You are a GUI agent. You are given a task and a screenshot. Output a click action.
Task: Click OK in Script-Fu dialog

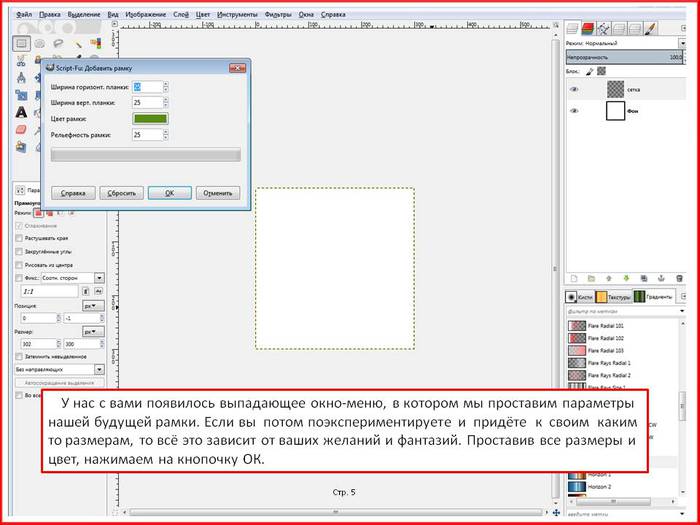tap(170, 193)
